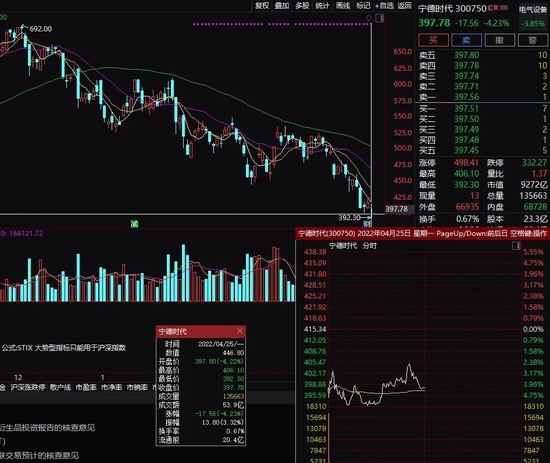Click the 卖二 price 397.71
This screenshot has height=463, width=550.
click(467, 86)
